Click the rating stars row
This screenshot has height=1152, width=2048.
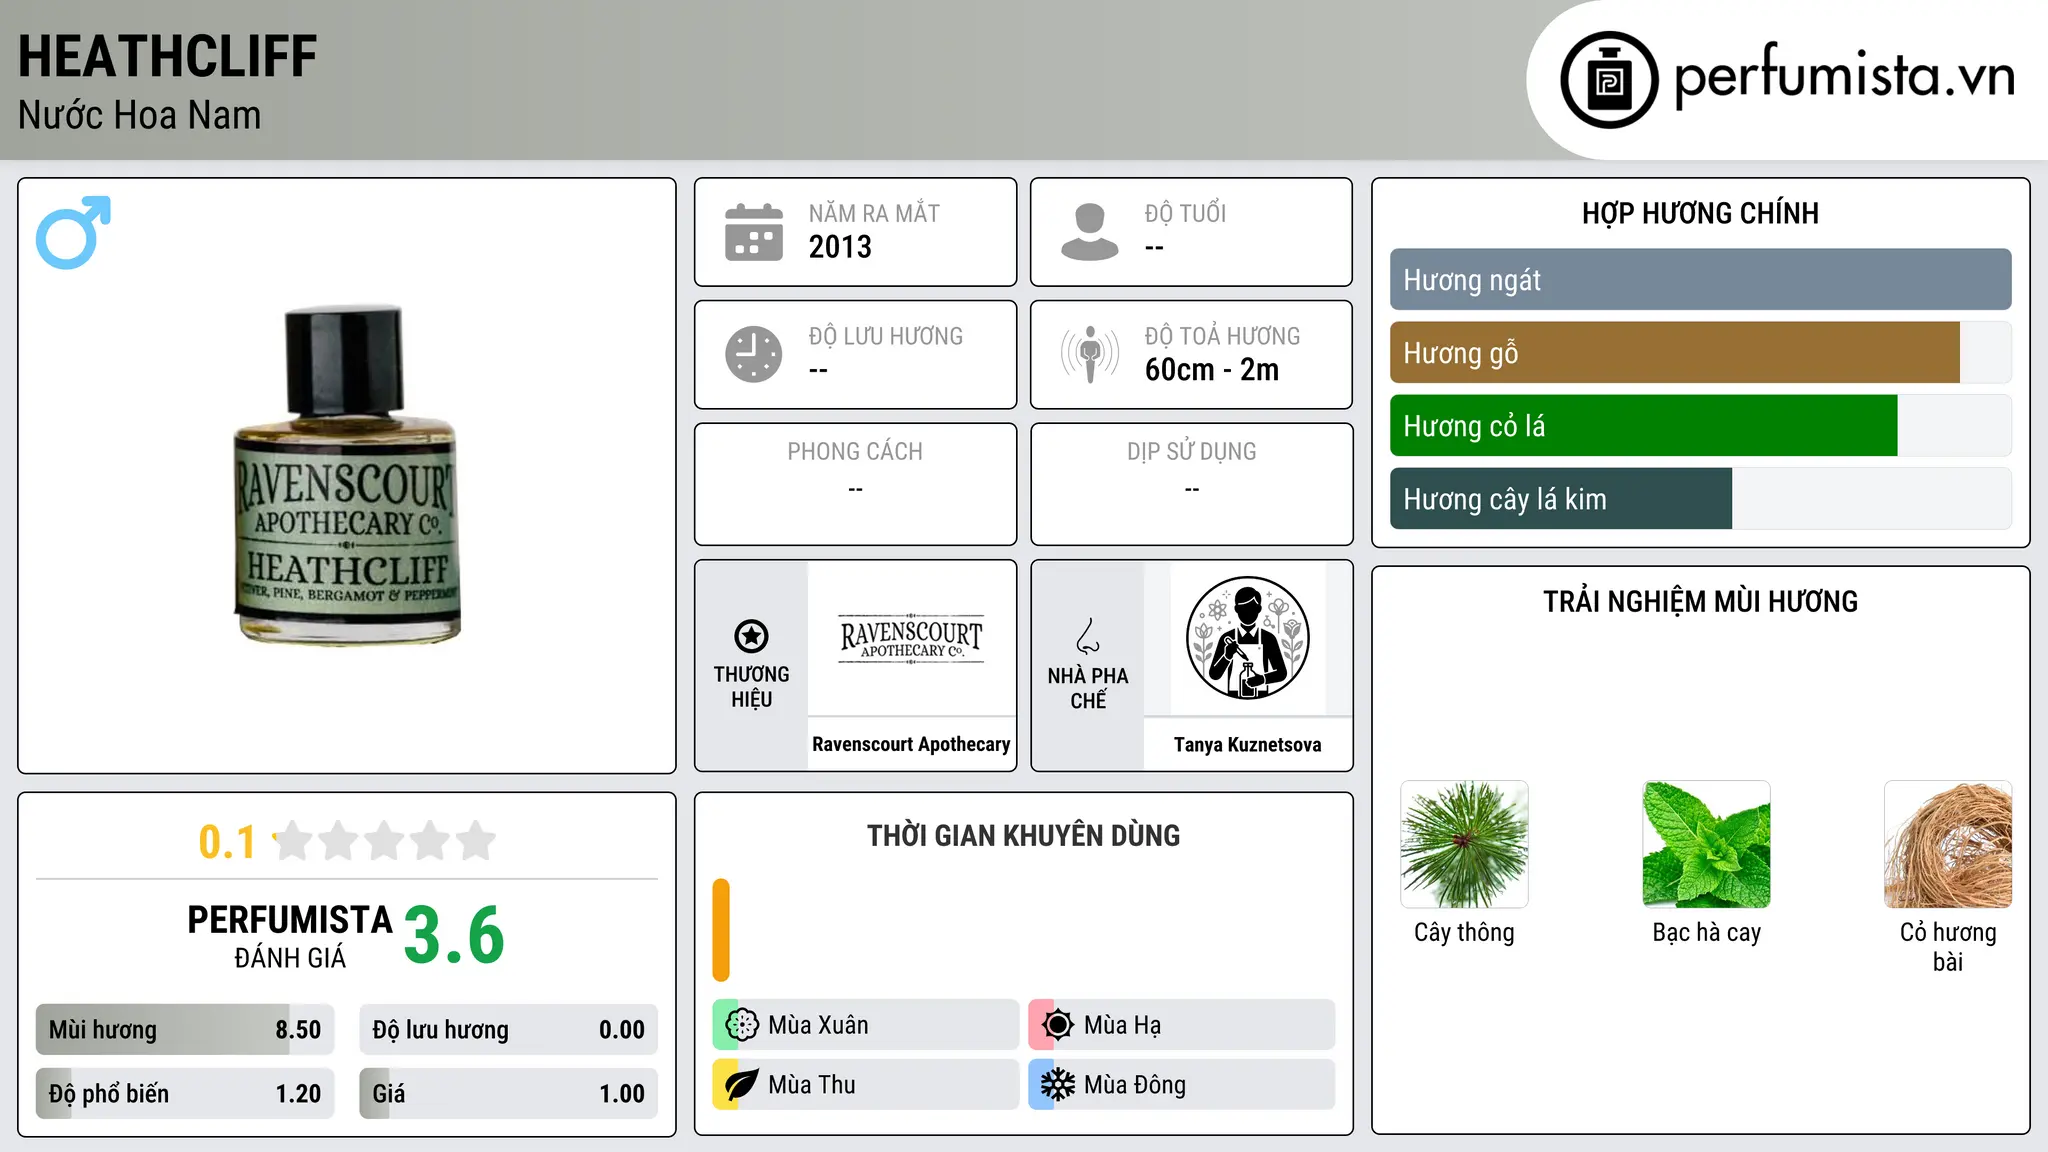coord(384,841)
